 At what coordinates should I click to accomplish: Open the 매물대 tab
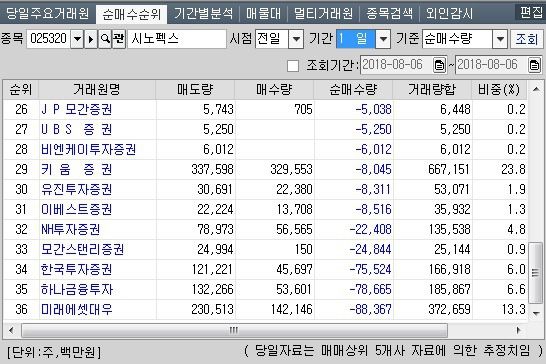coord(263,14)
